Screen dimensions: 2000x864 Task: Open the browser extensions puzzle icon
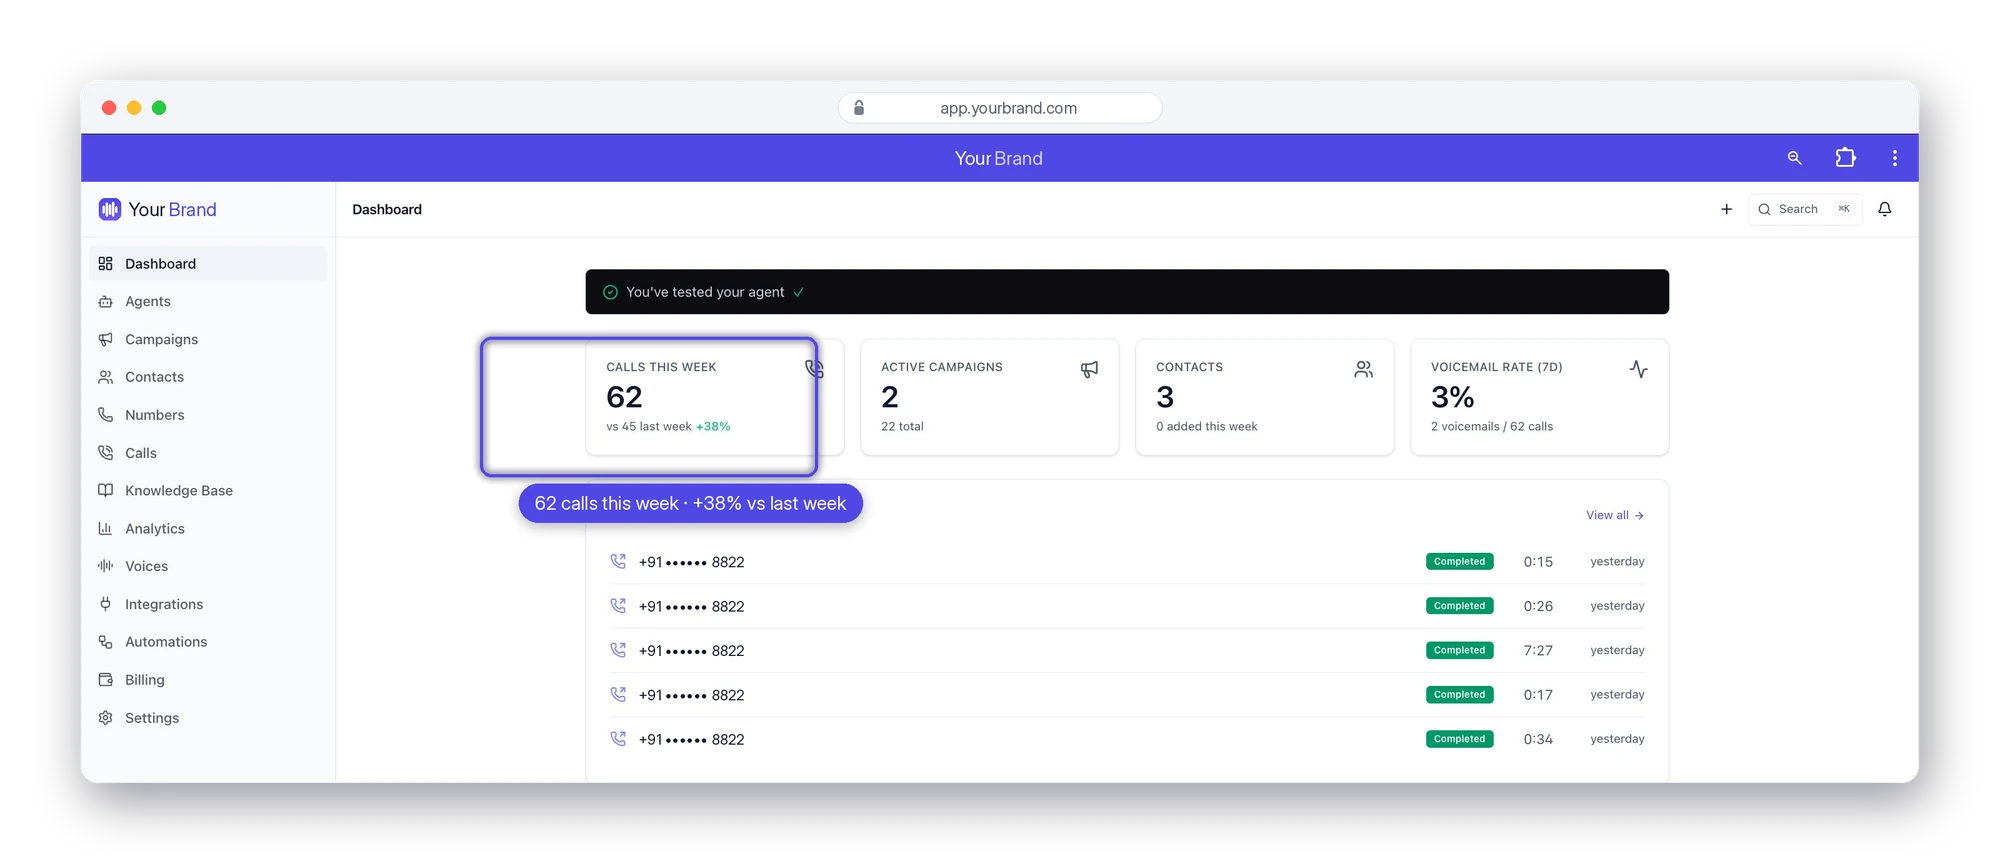pos(1845,158)
